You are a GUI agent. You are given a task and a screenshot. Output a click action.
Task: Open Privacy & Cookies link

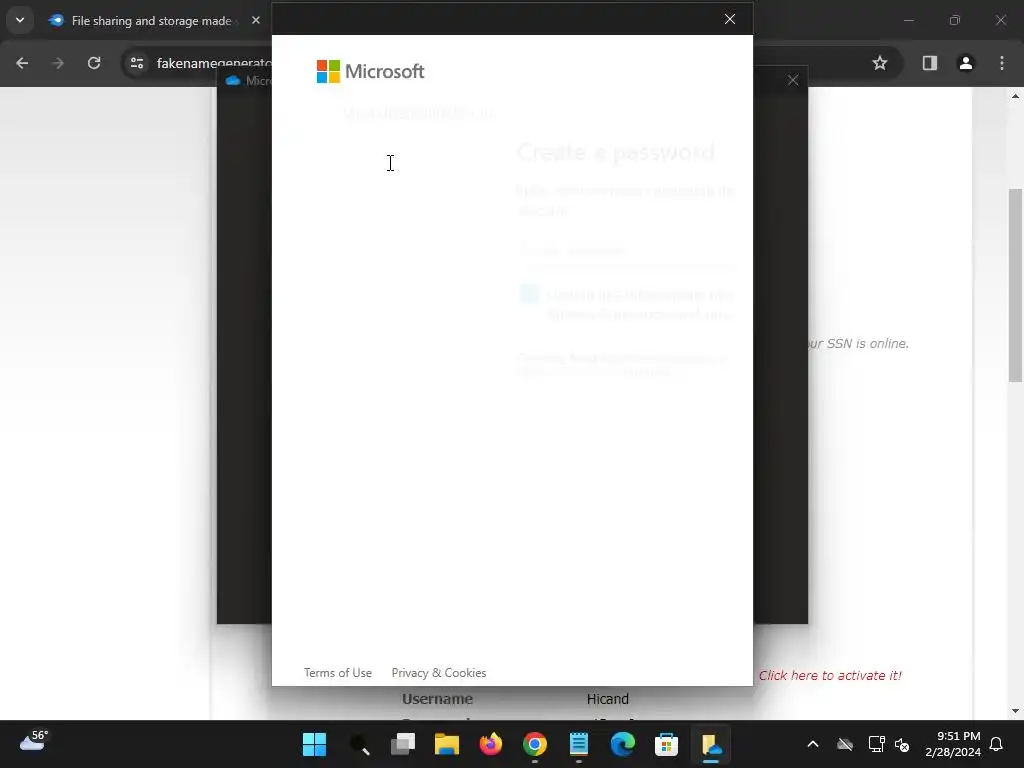click(439, 673)
